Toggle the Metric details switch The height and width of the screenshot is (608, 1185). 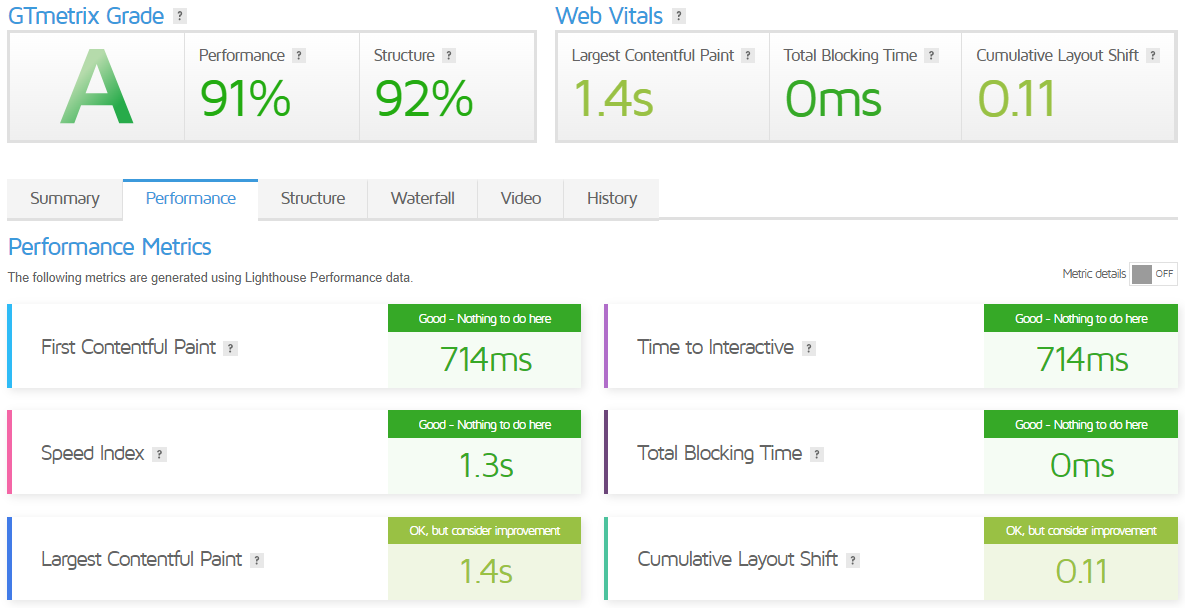pos(1153,274)
